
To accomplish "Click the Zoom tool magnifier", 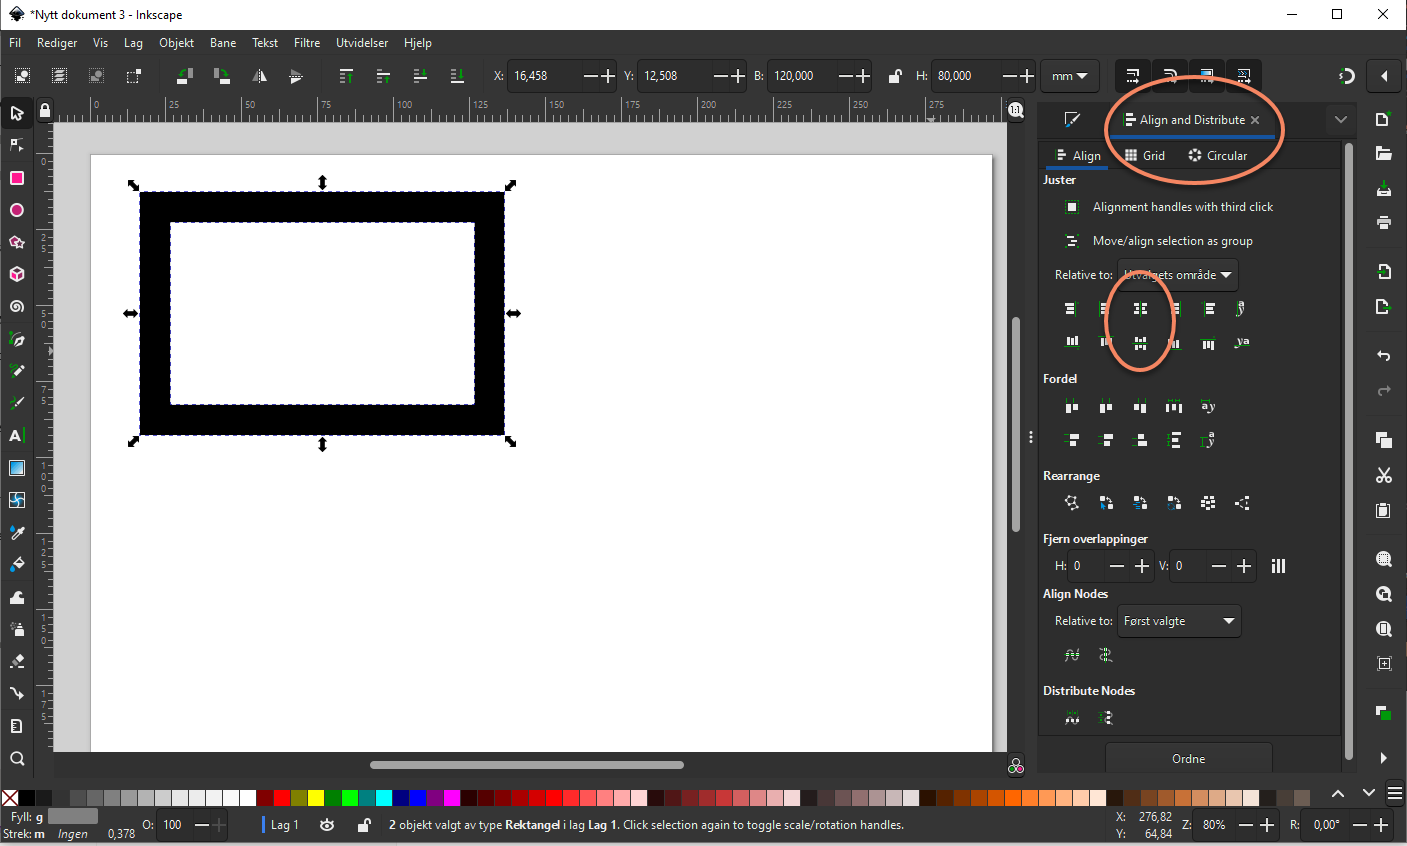I will click(17, 758).
